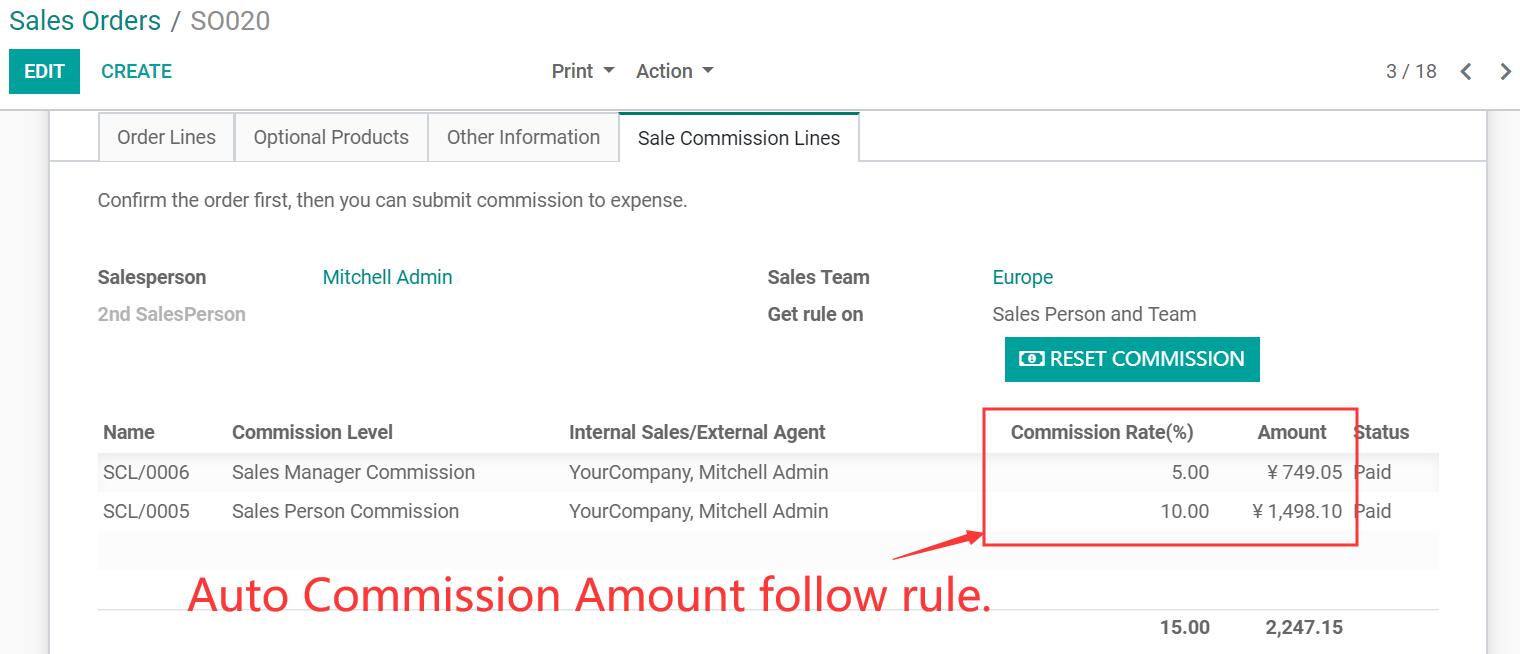Select the Sale Commission Lines tab
The width and height of the screenshot is (1520, 654).
[739, 138]
